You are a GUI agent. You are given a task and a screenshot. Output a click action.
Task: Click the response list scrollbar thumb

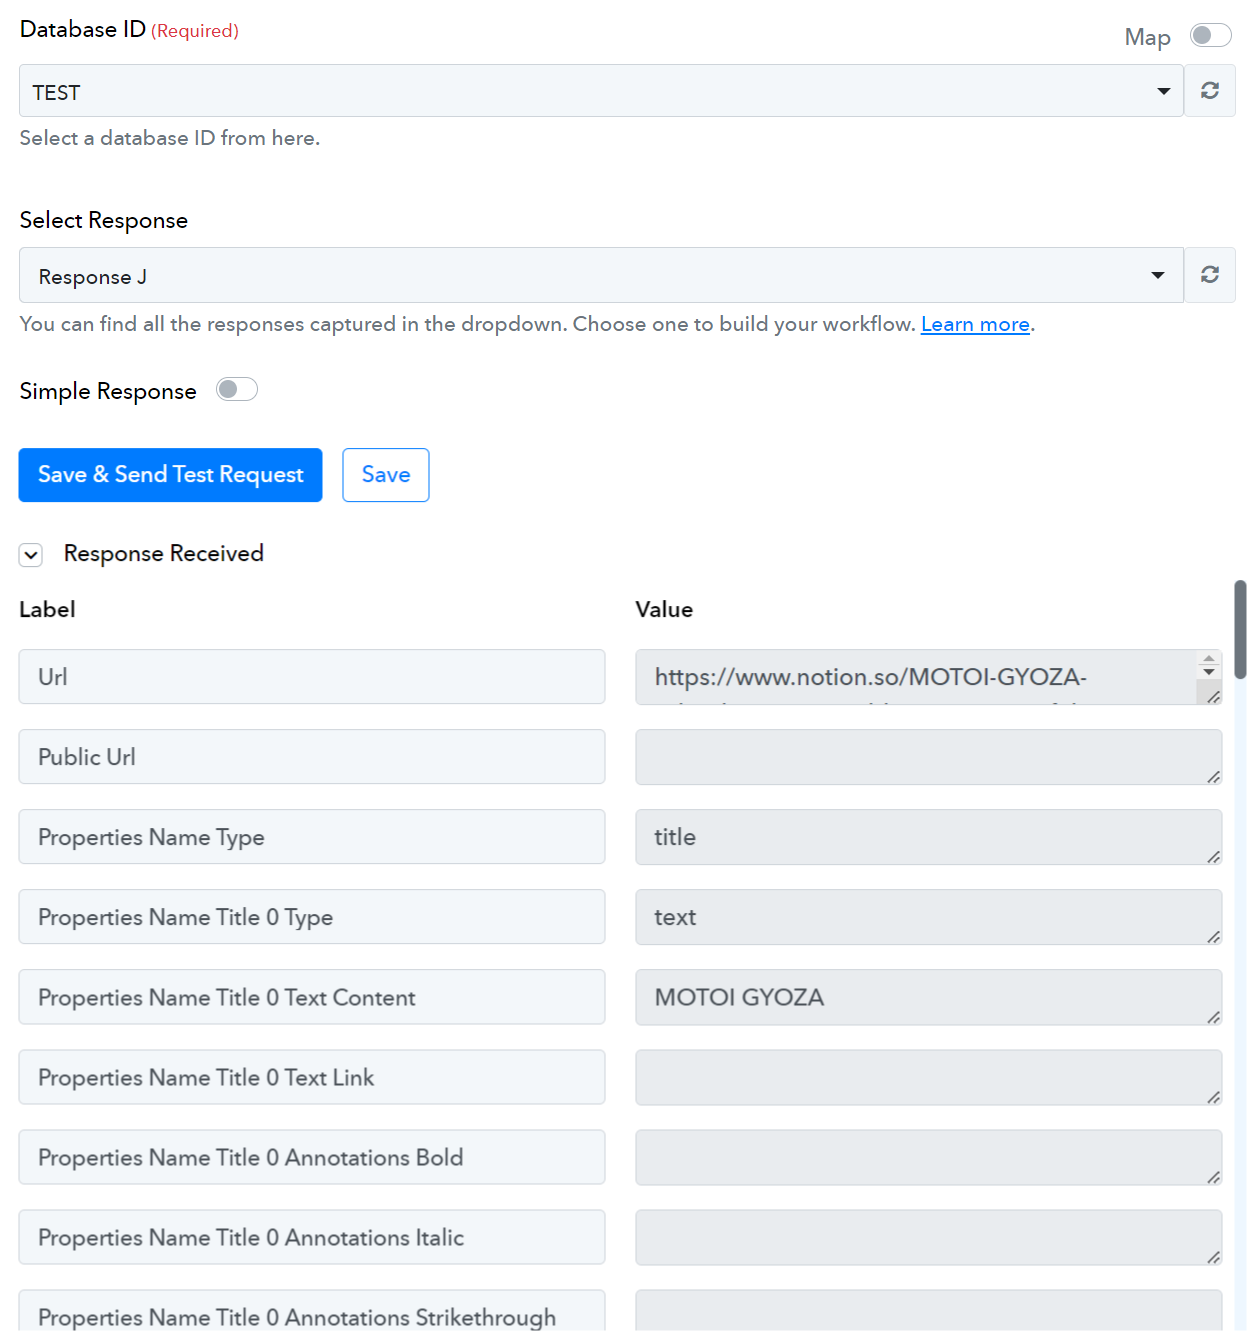[1240, 629]
